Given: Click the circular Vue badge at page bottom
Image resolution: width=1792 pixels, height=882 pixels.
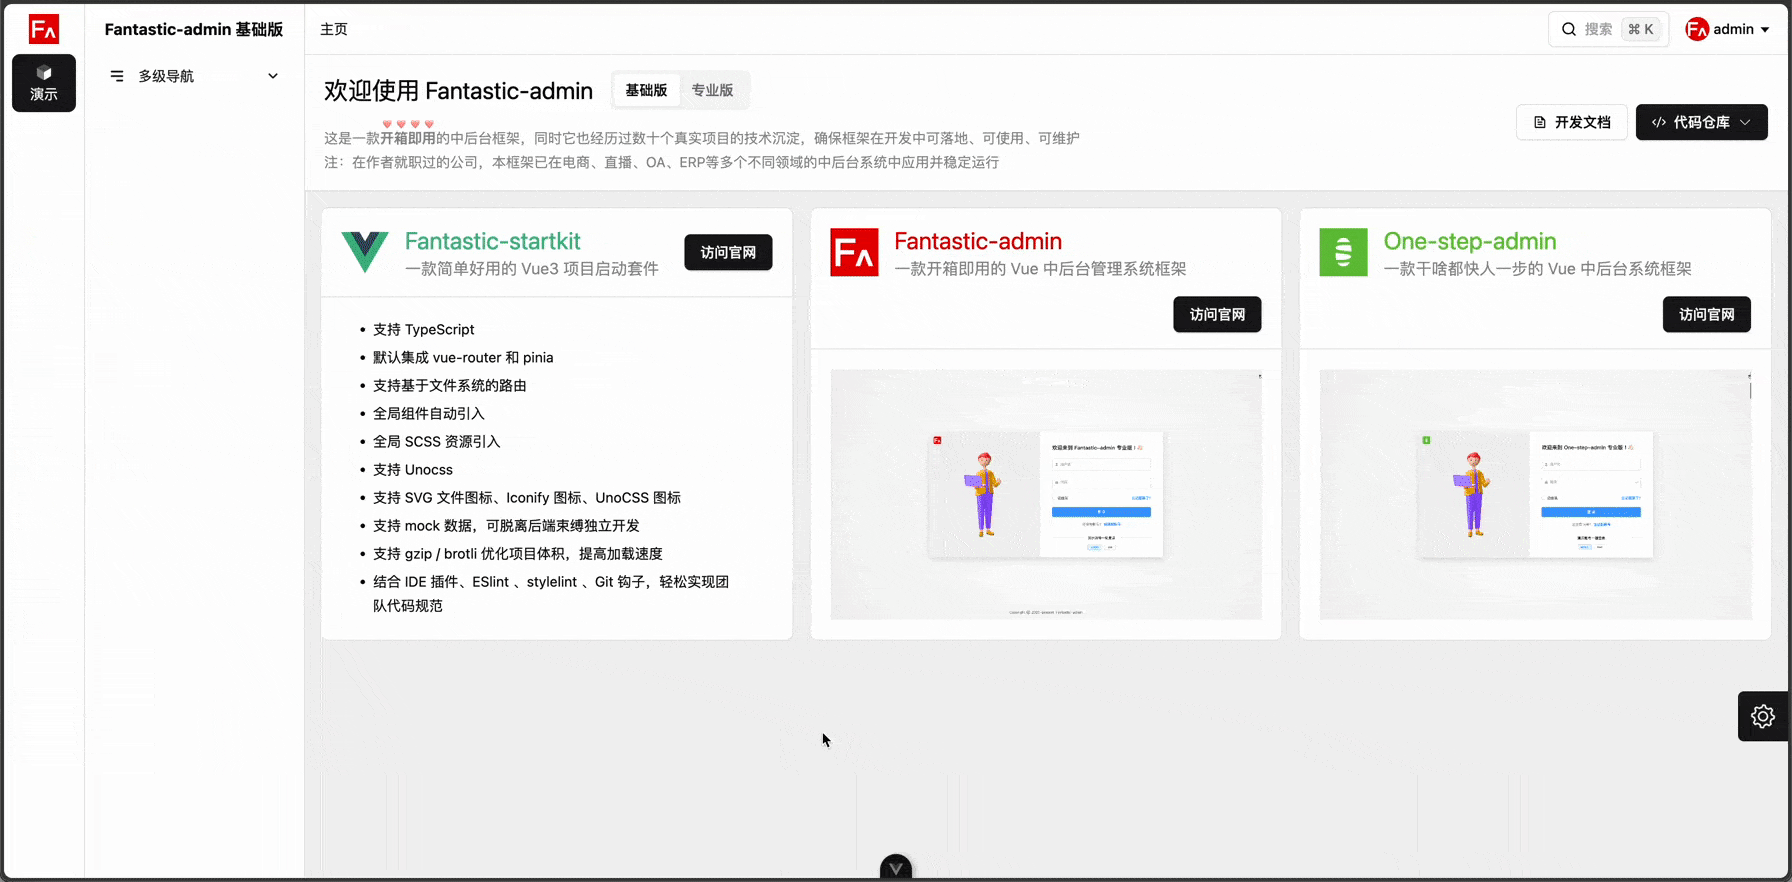Looking at the screenshot, I should click(x=896, y=868).
